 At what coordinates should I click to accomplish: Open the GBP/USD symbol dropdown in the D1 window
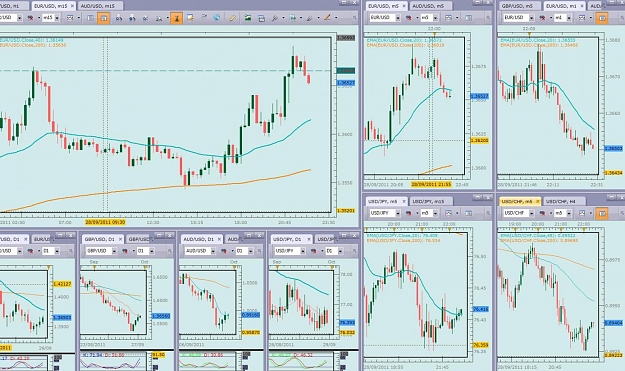tap(114, 251)
